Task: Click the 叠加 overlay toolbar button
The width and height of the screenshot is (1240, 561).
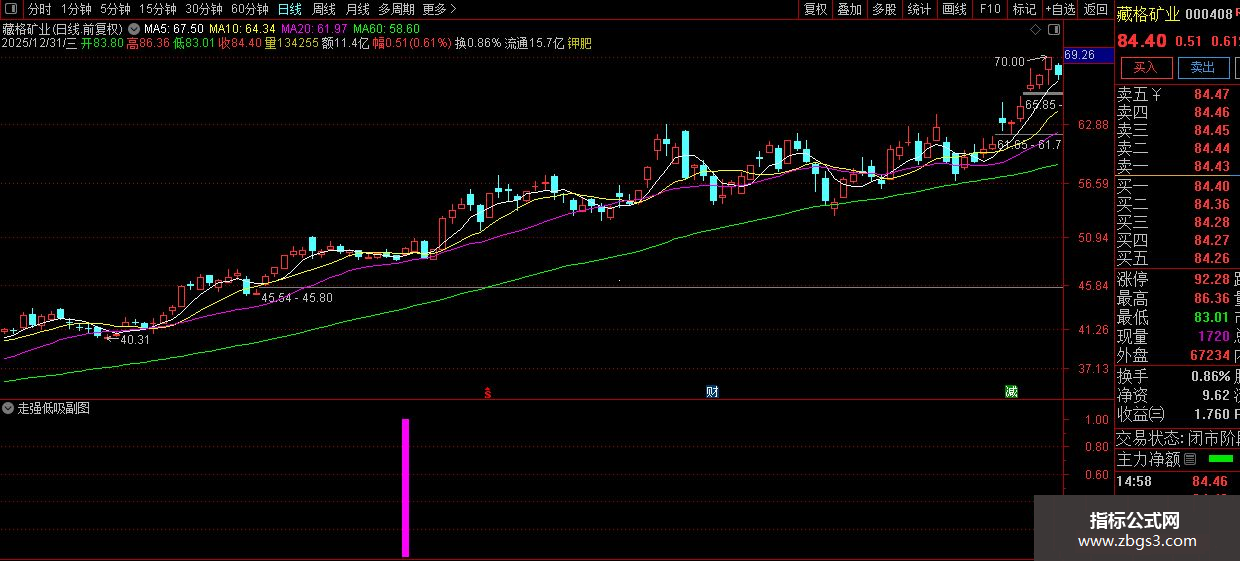Action: tap(849, 9)
